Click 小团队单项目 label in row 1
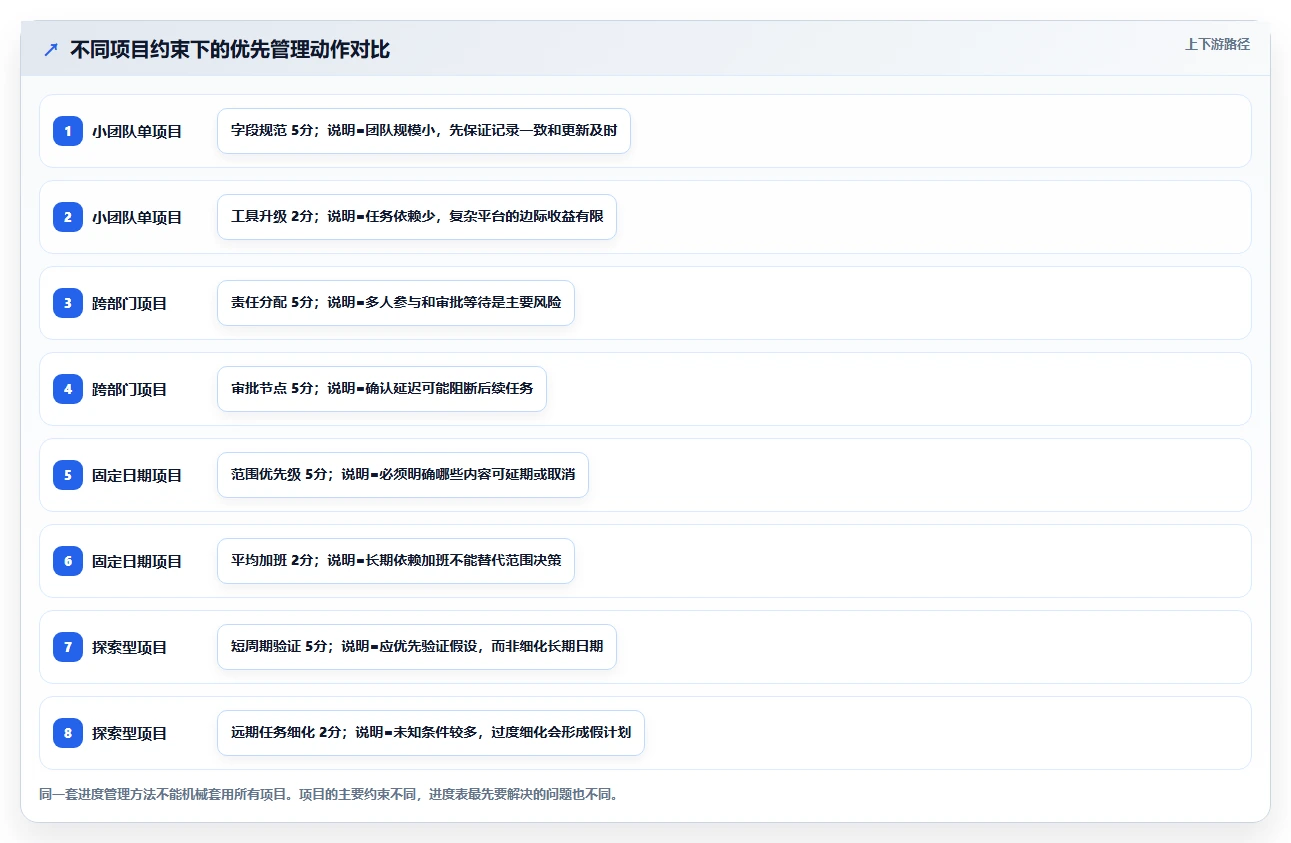 tap(137, 131)
